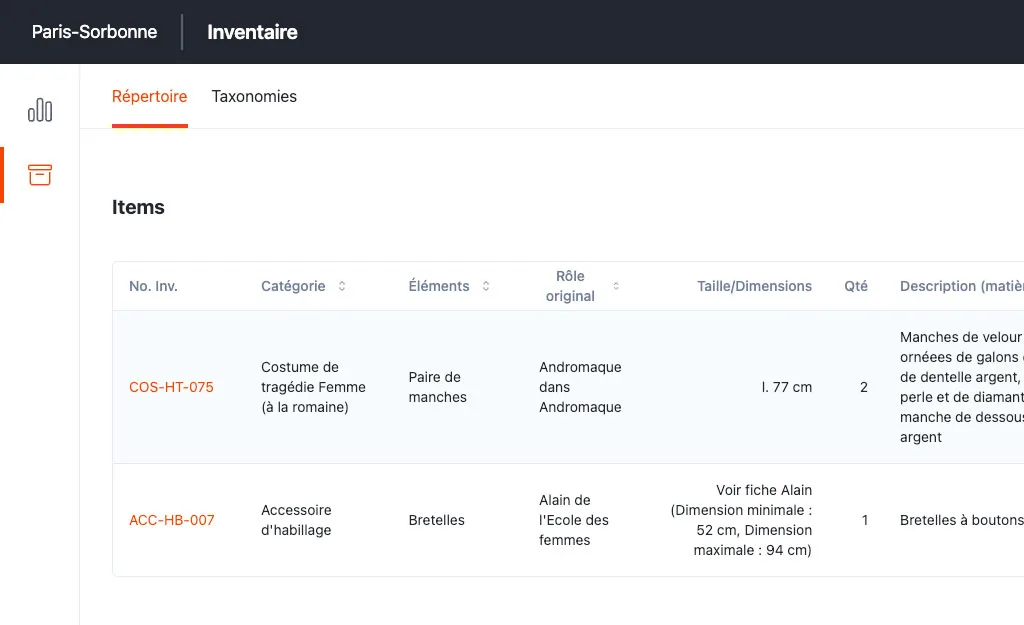Open inventory item ACC-HB-007

click(171, 520)
